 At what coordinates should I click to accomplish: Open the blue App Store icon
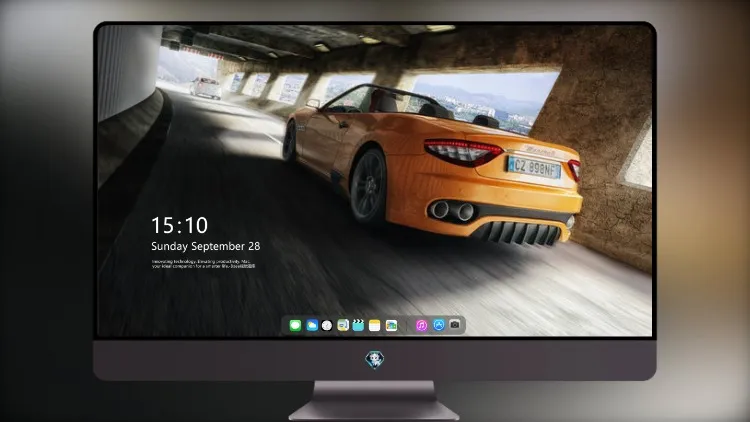[x=439, y=325]
